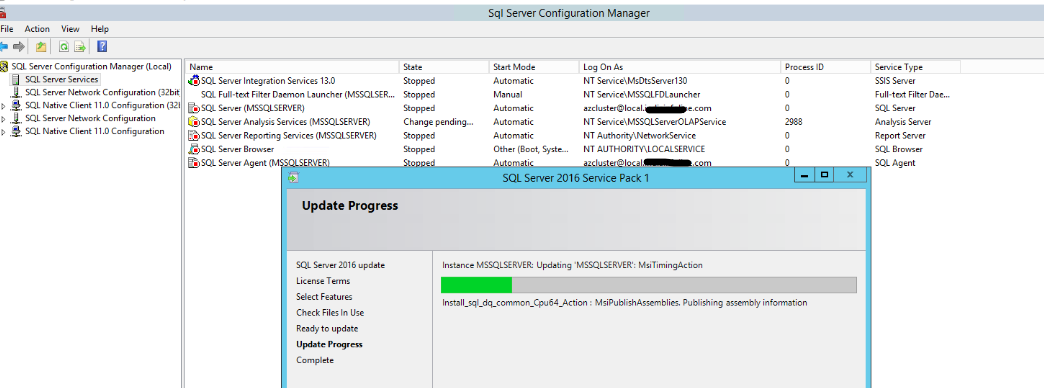
Task: Open Help via the blue question mark icon
Action: [x=102, y=47]
